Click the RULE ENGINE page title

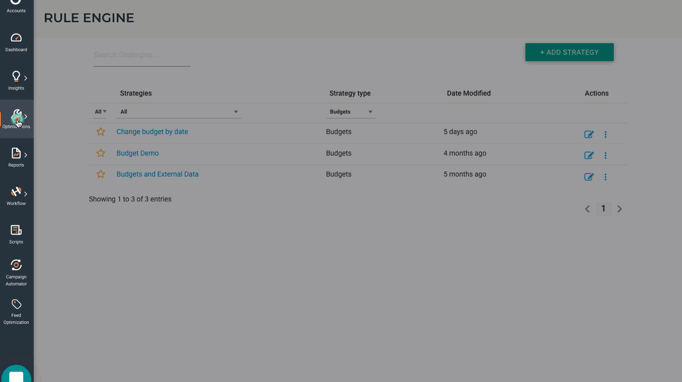pos(89,18)
